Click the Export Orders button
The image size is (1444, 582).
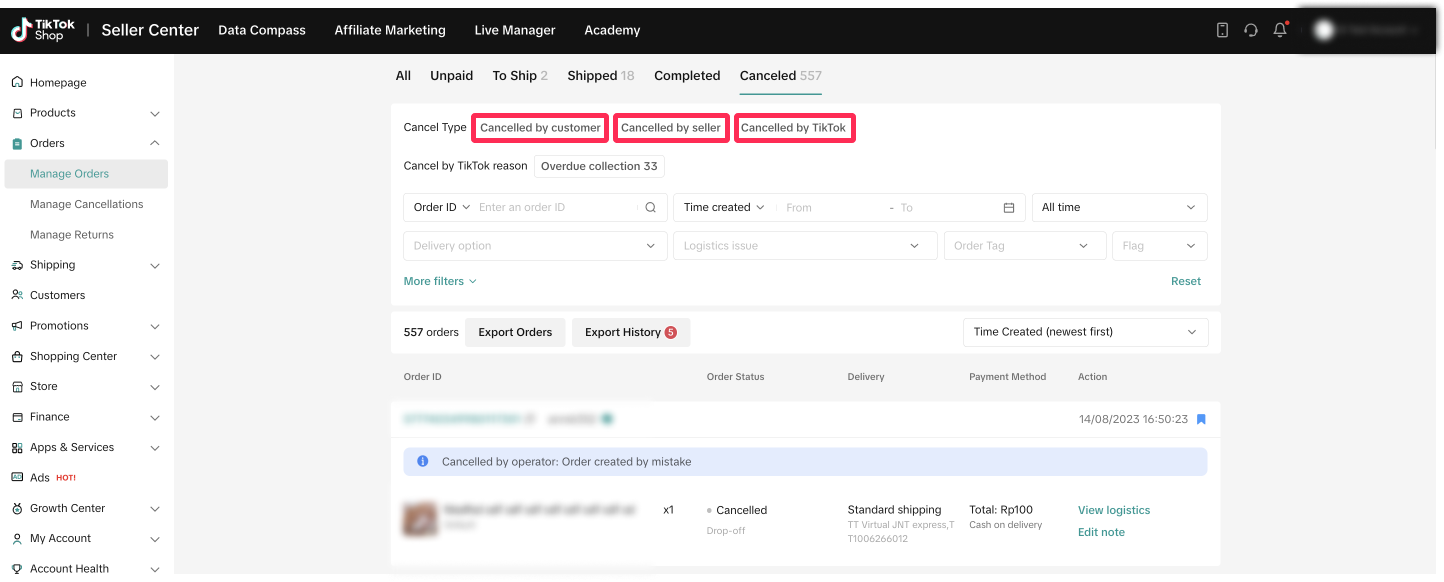515,333
